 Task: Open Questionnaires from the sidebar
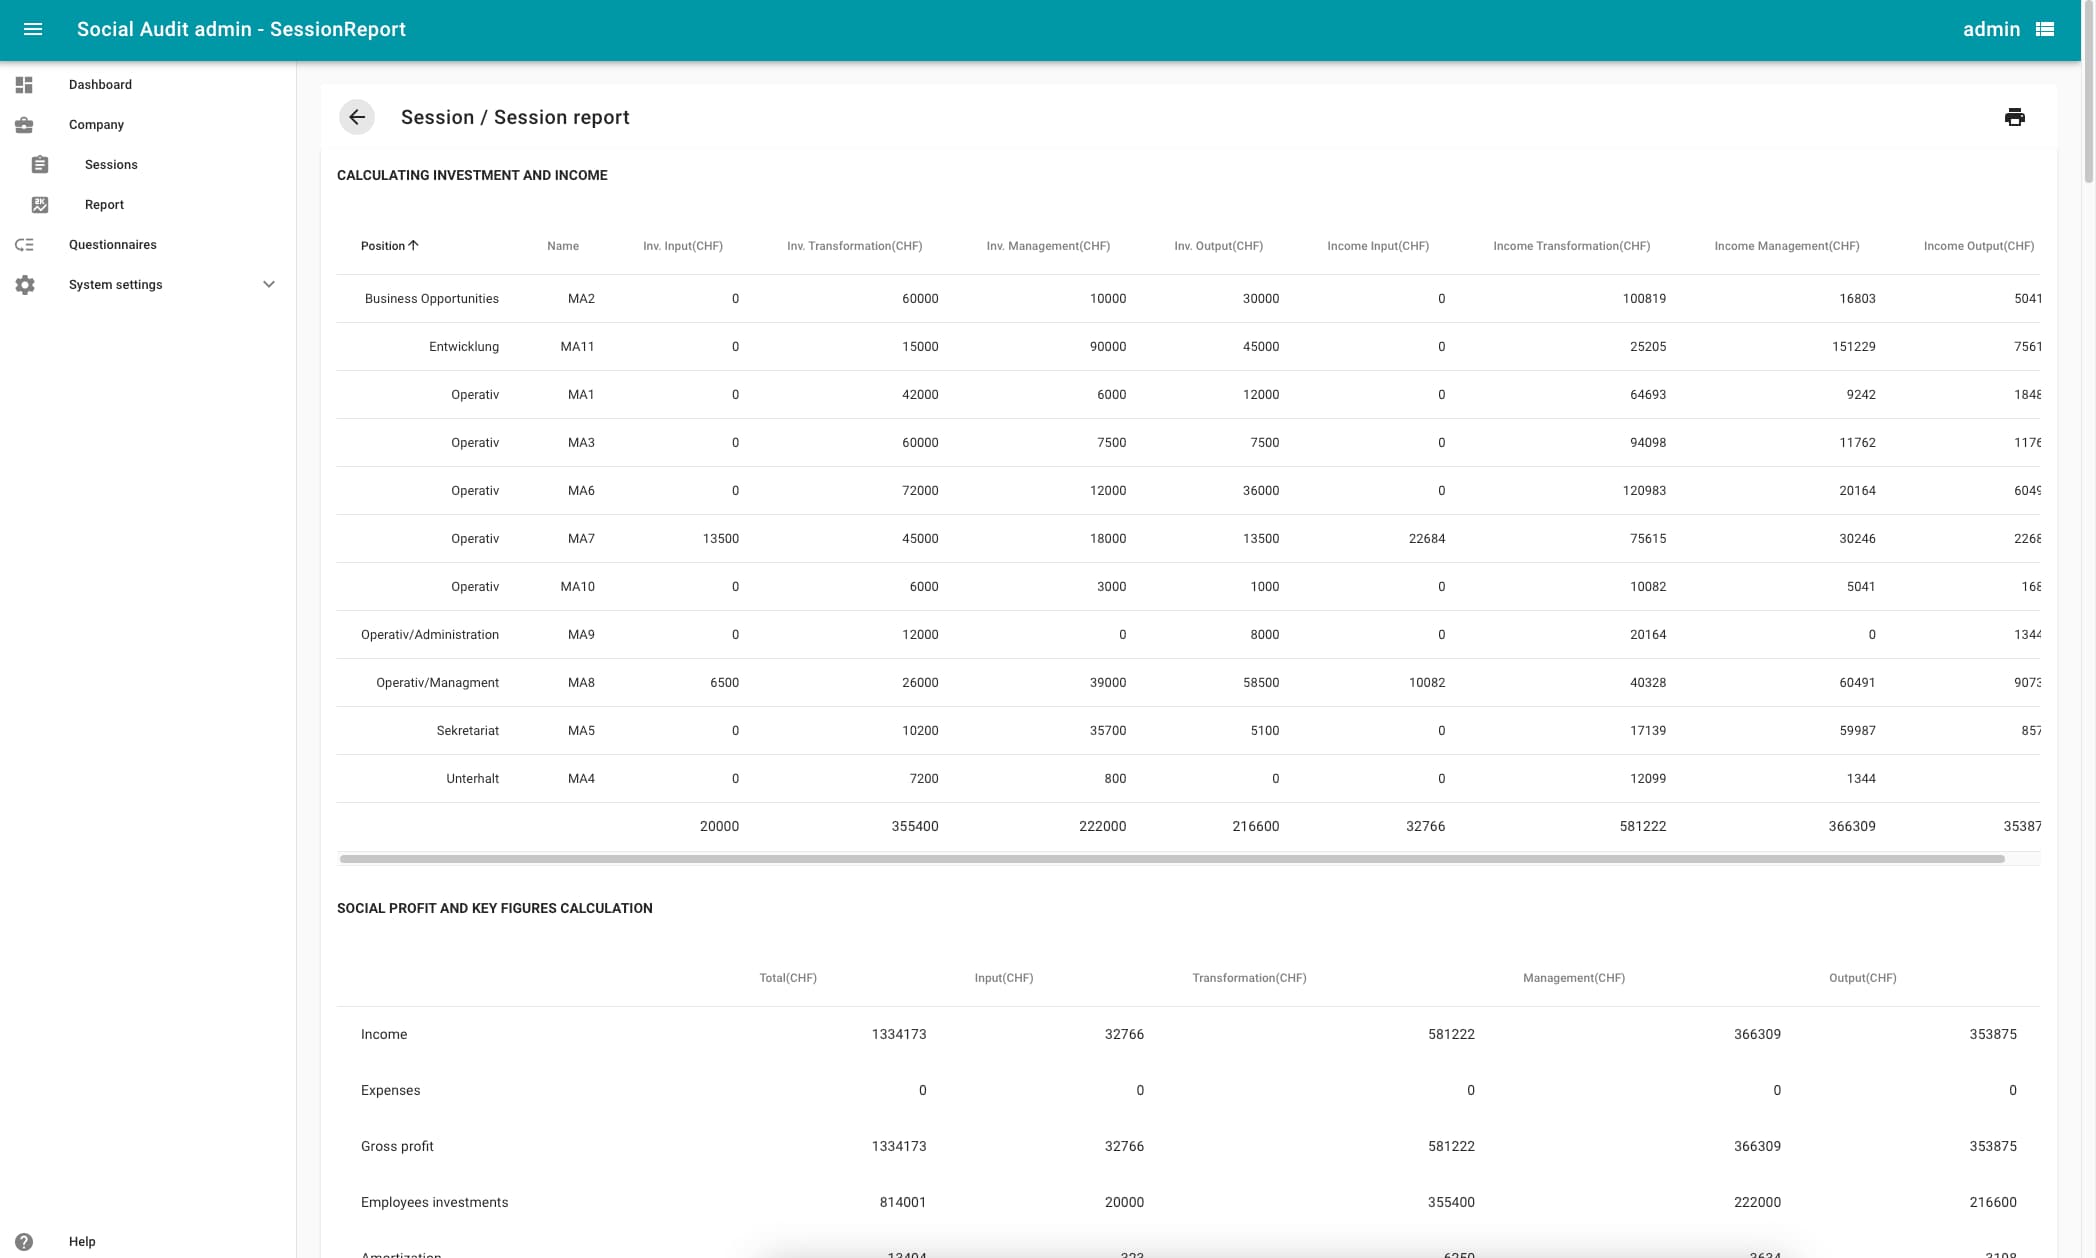coord(113,245)
